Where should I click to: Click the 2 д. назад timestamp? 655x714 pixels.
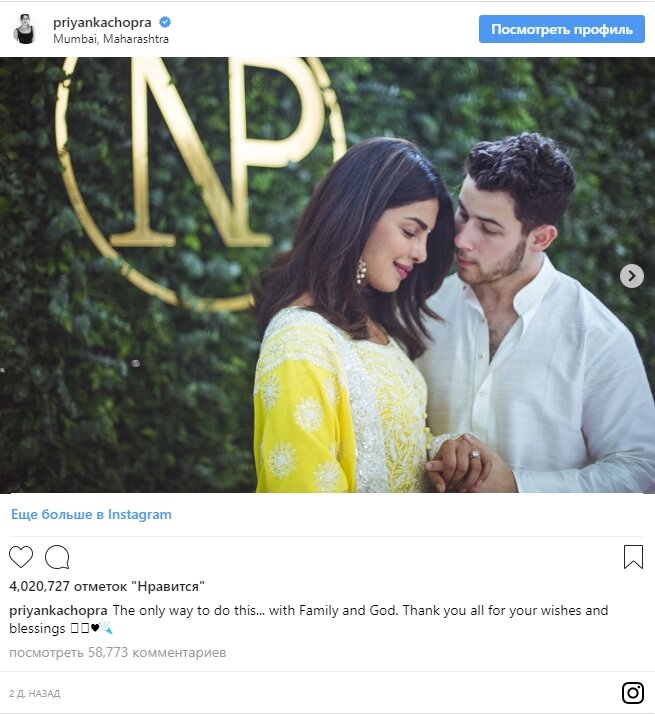tap(35, 694)
